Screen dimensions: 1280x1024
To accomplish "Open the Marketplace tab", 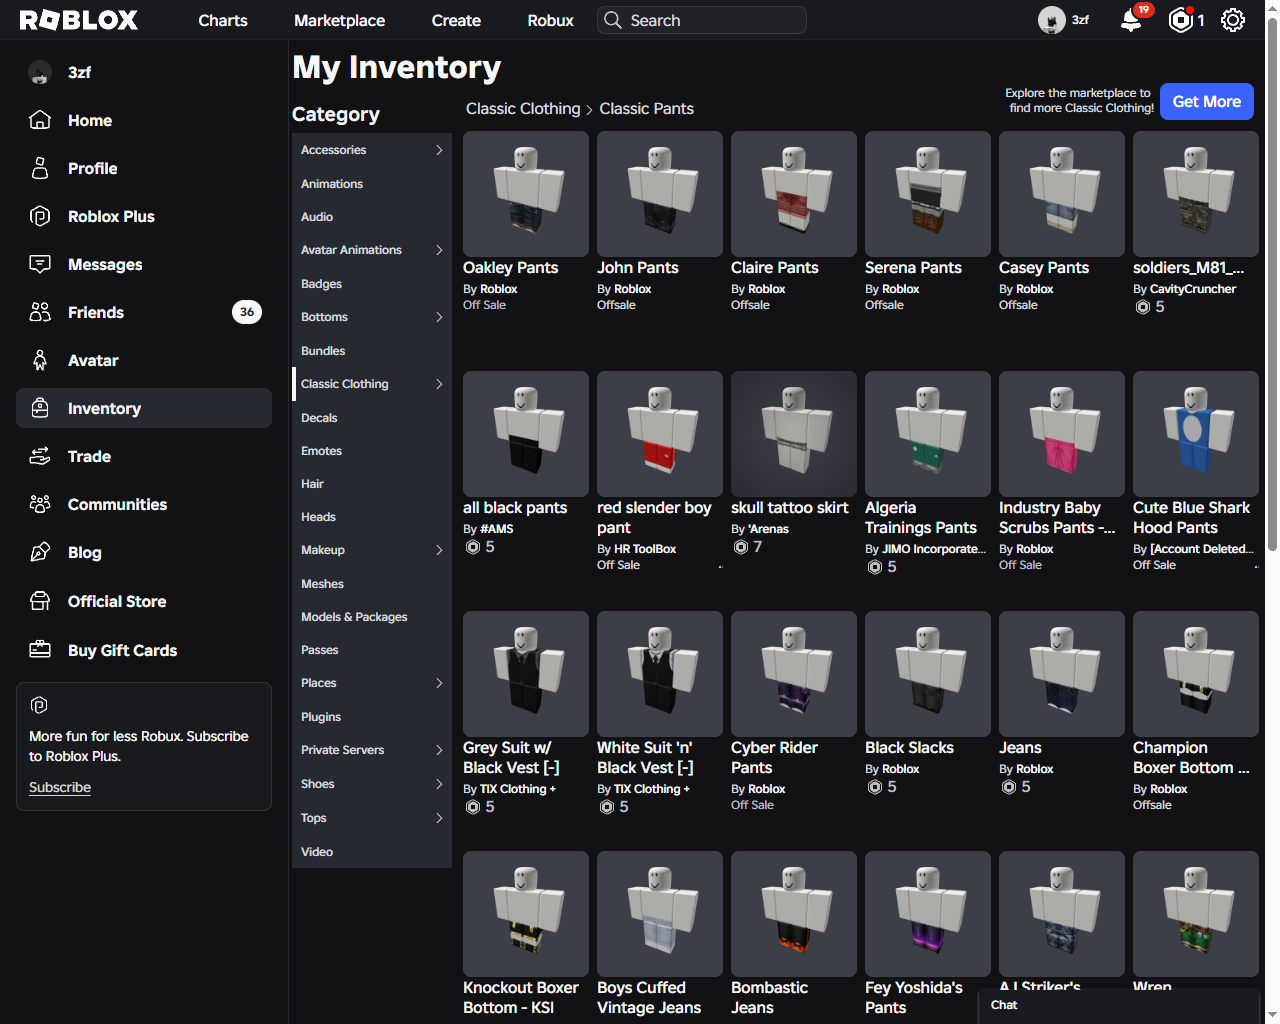I will (x=339, y=20).
